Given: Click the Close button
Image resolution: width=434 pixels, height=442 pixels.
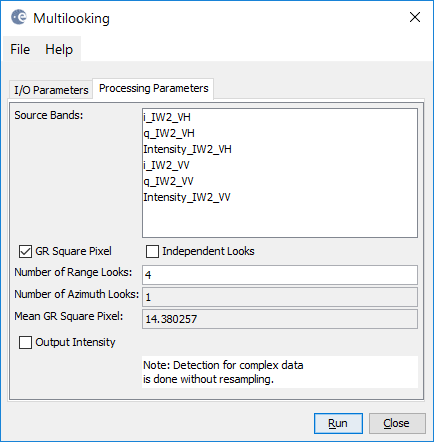Looking at the screenshot, I should pos(397,423).
